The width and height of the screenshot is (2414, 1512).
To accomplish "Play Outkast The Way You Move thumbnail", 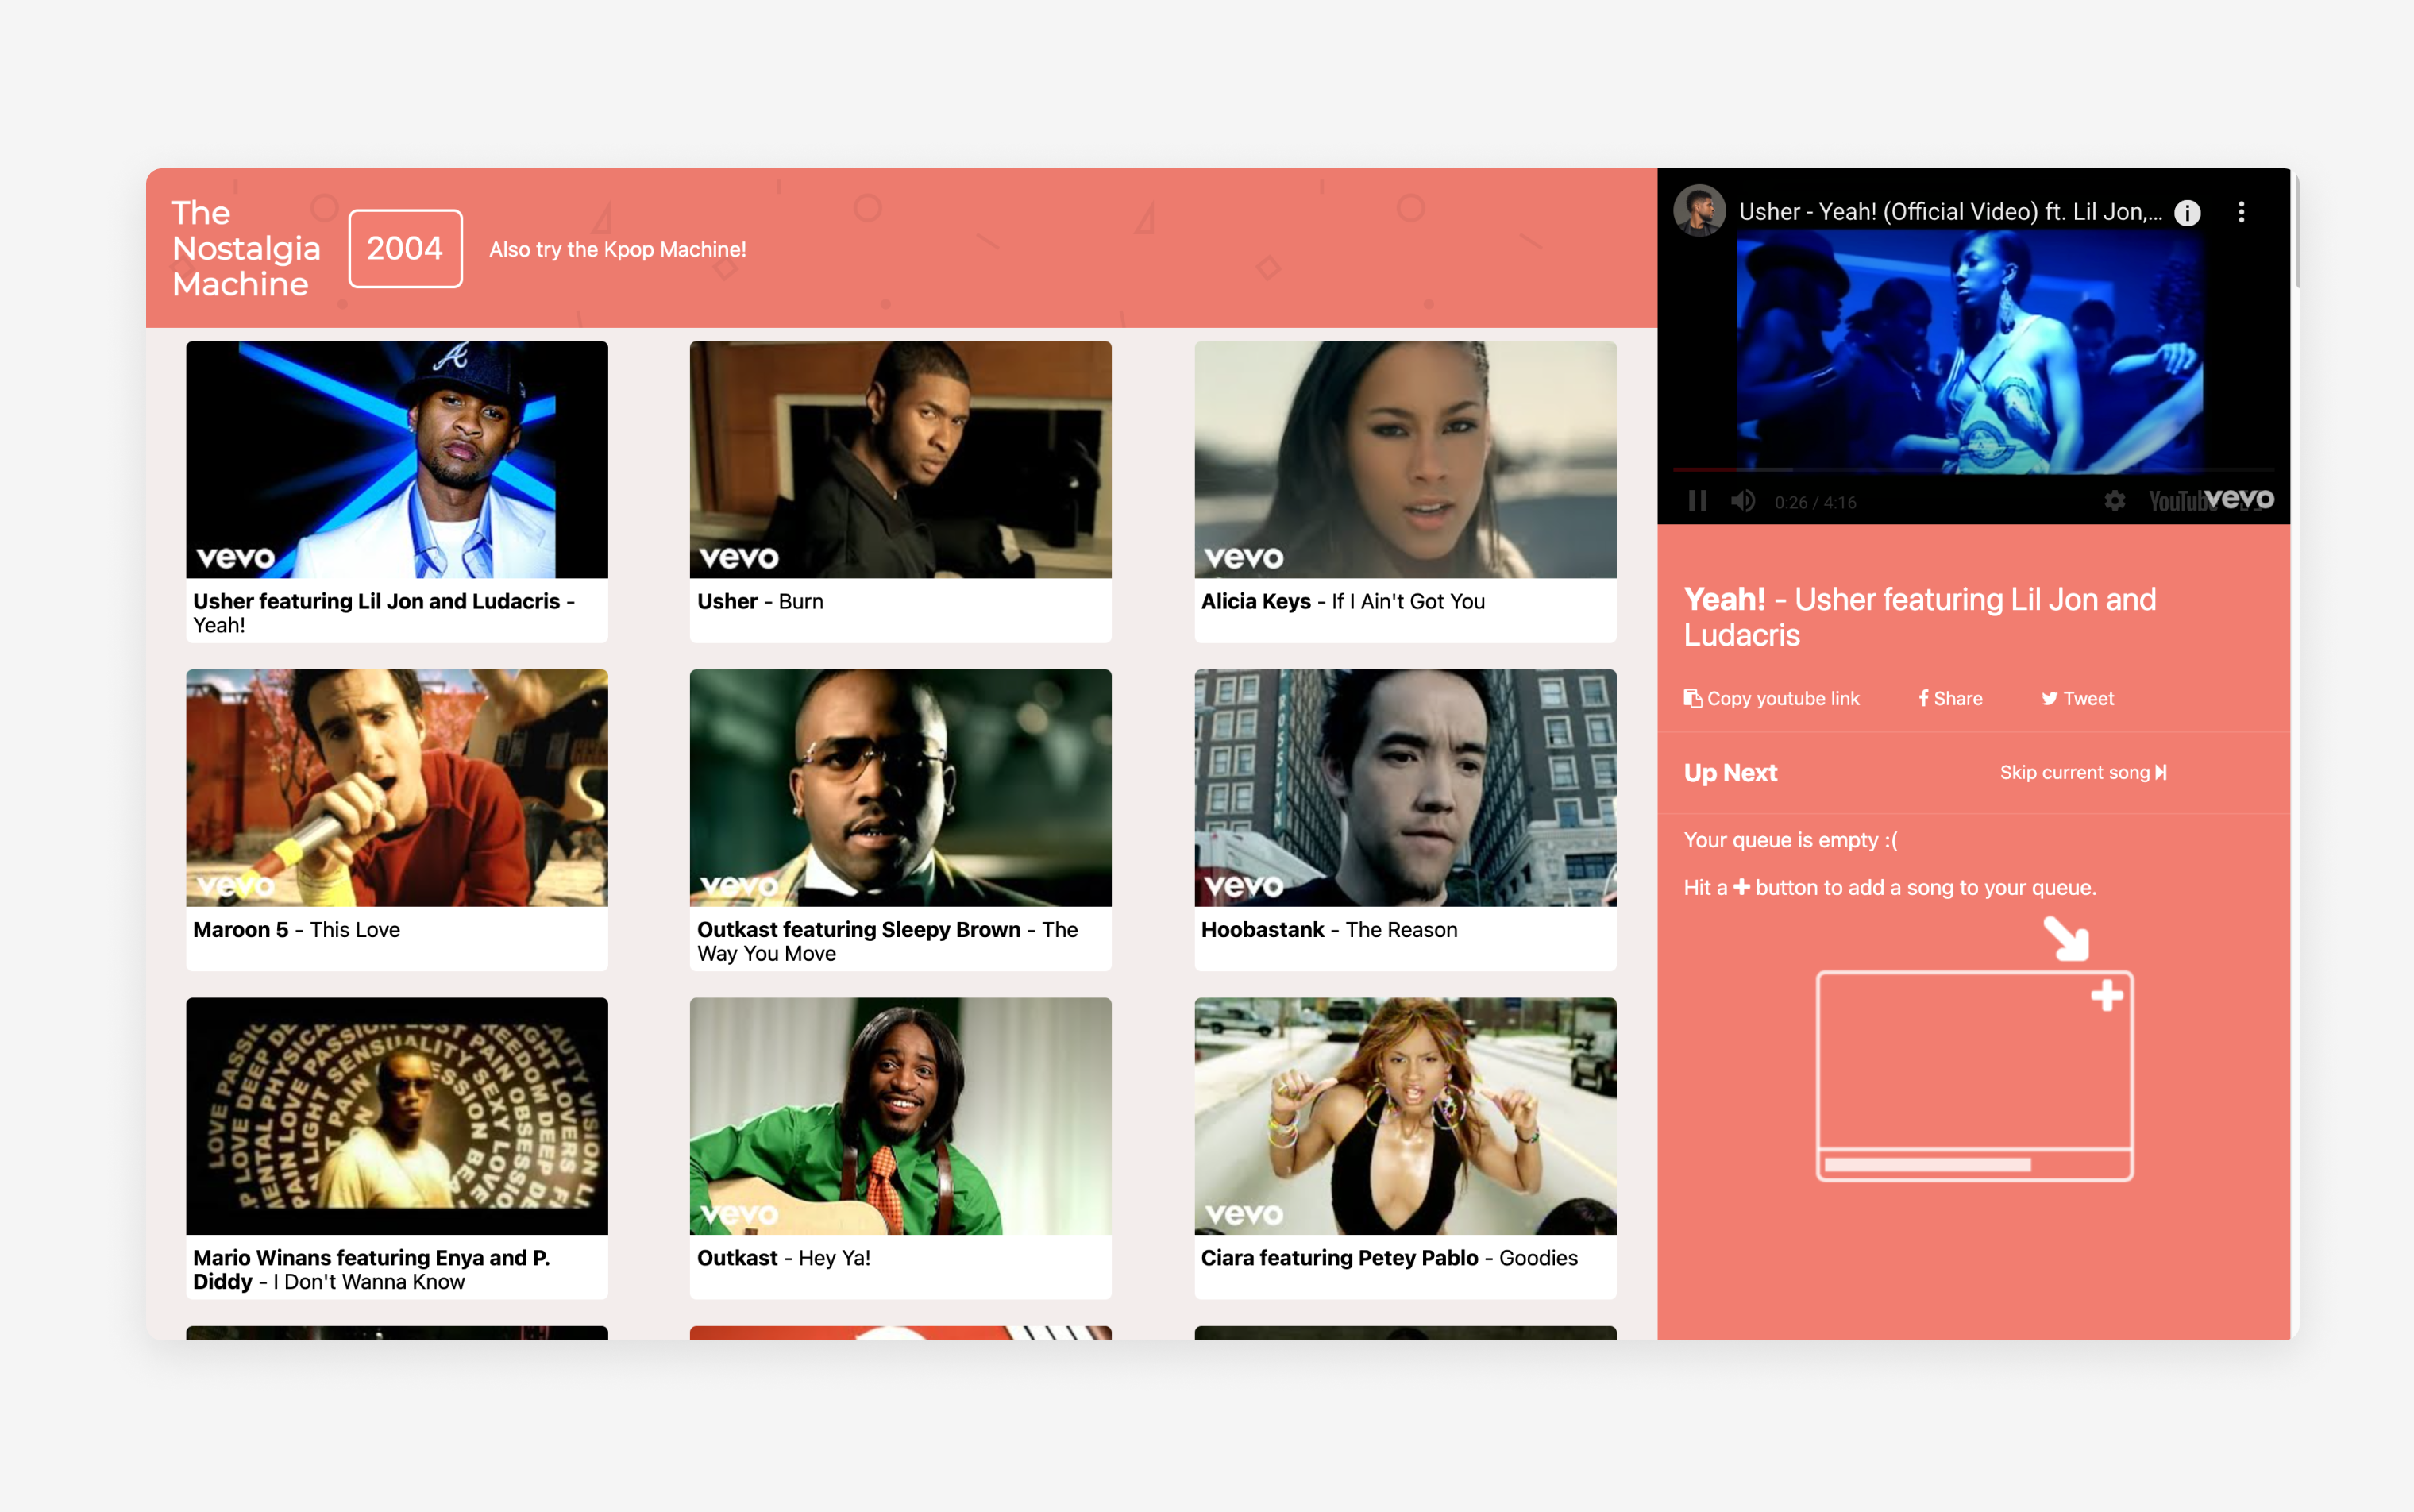I will pos(900,787).
